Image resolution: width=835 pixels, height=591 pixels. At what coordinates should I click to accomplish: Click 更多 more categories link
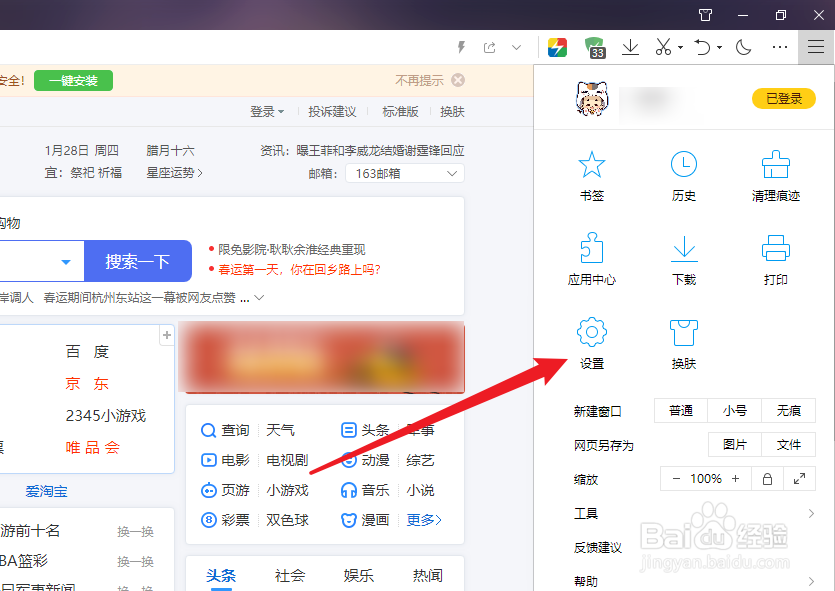pos(424,520)
